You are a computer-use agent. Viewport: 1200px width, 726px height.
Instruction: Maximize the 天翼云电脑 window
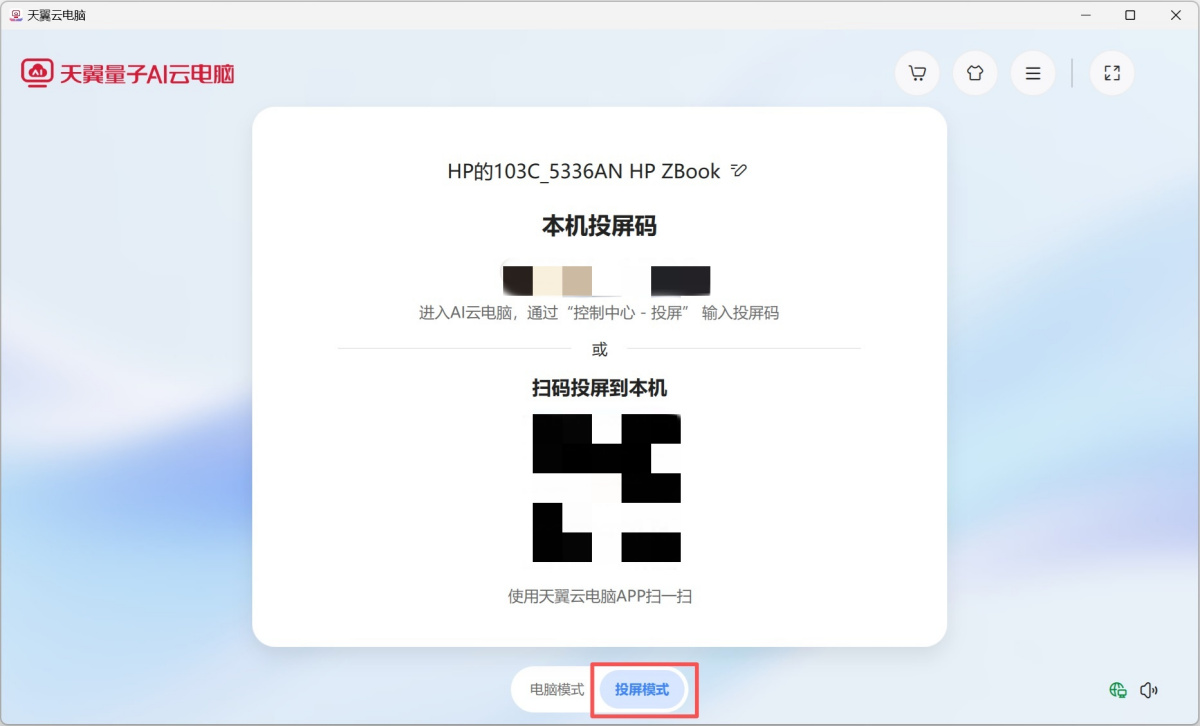pos(1130,15)
